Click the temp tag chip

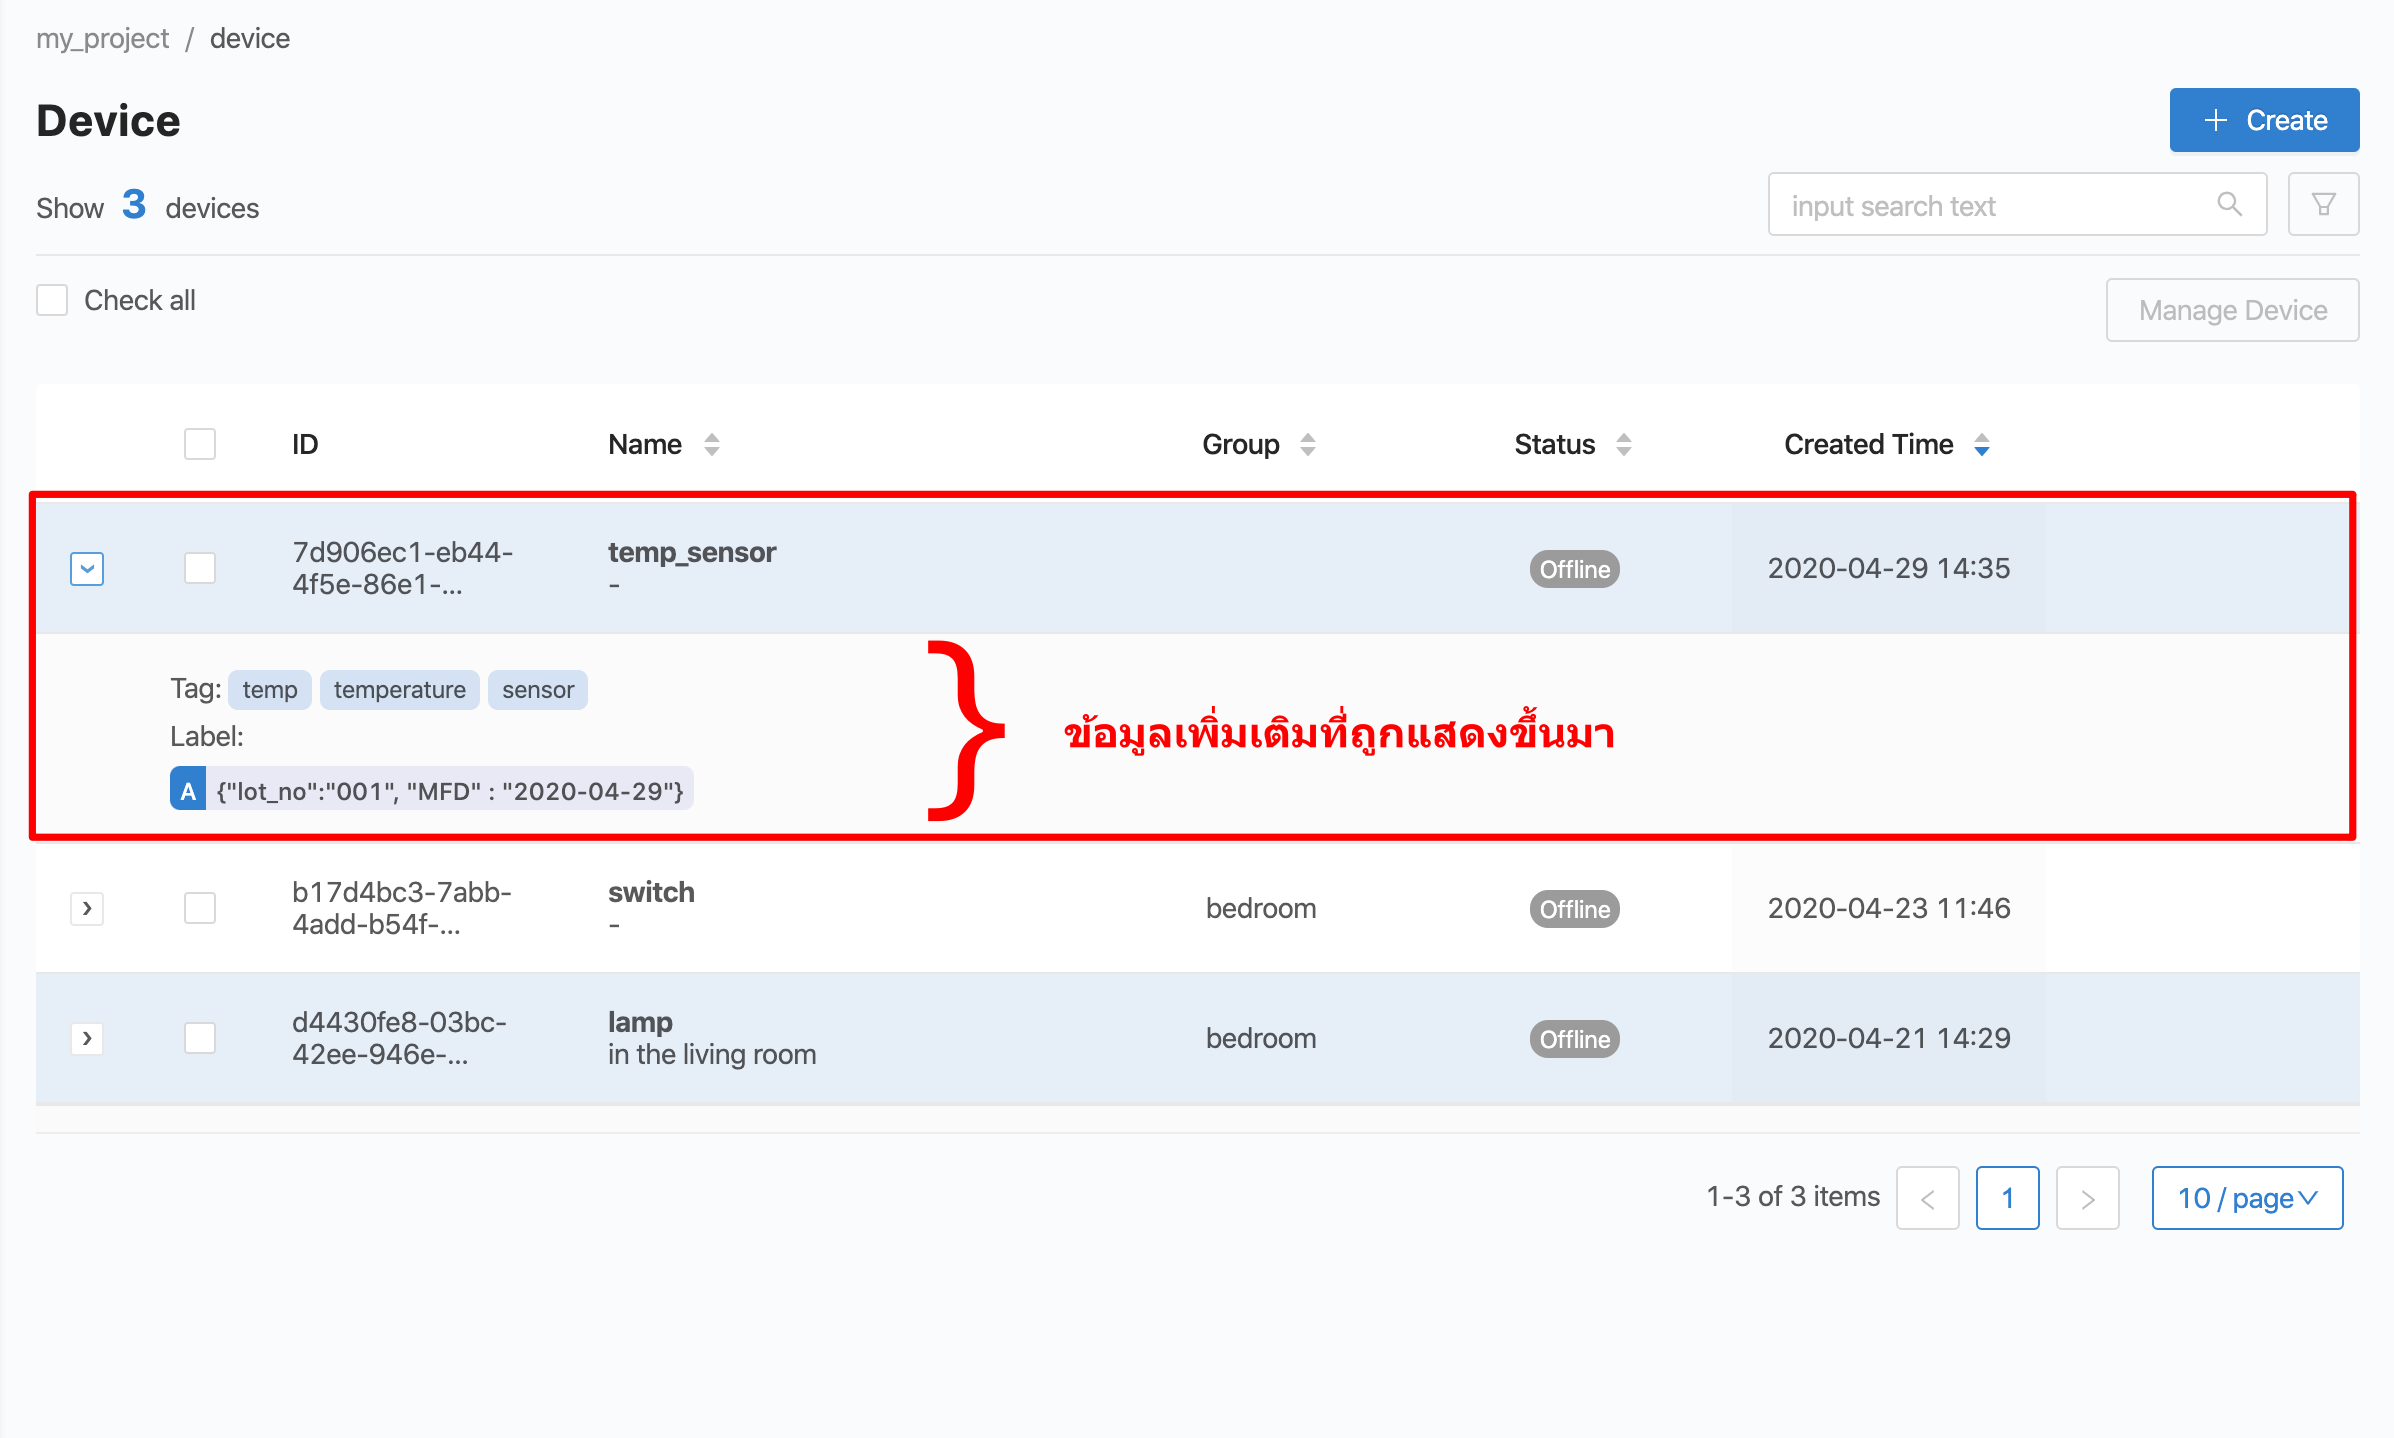[x=270, y=690]
